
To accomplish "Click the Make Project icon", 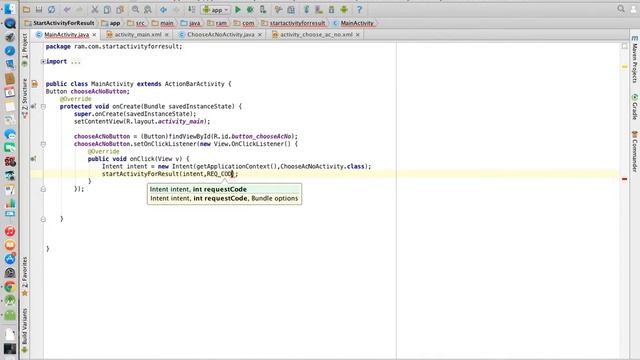I will [x=191, y=9].
